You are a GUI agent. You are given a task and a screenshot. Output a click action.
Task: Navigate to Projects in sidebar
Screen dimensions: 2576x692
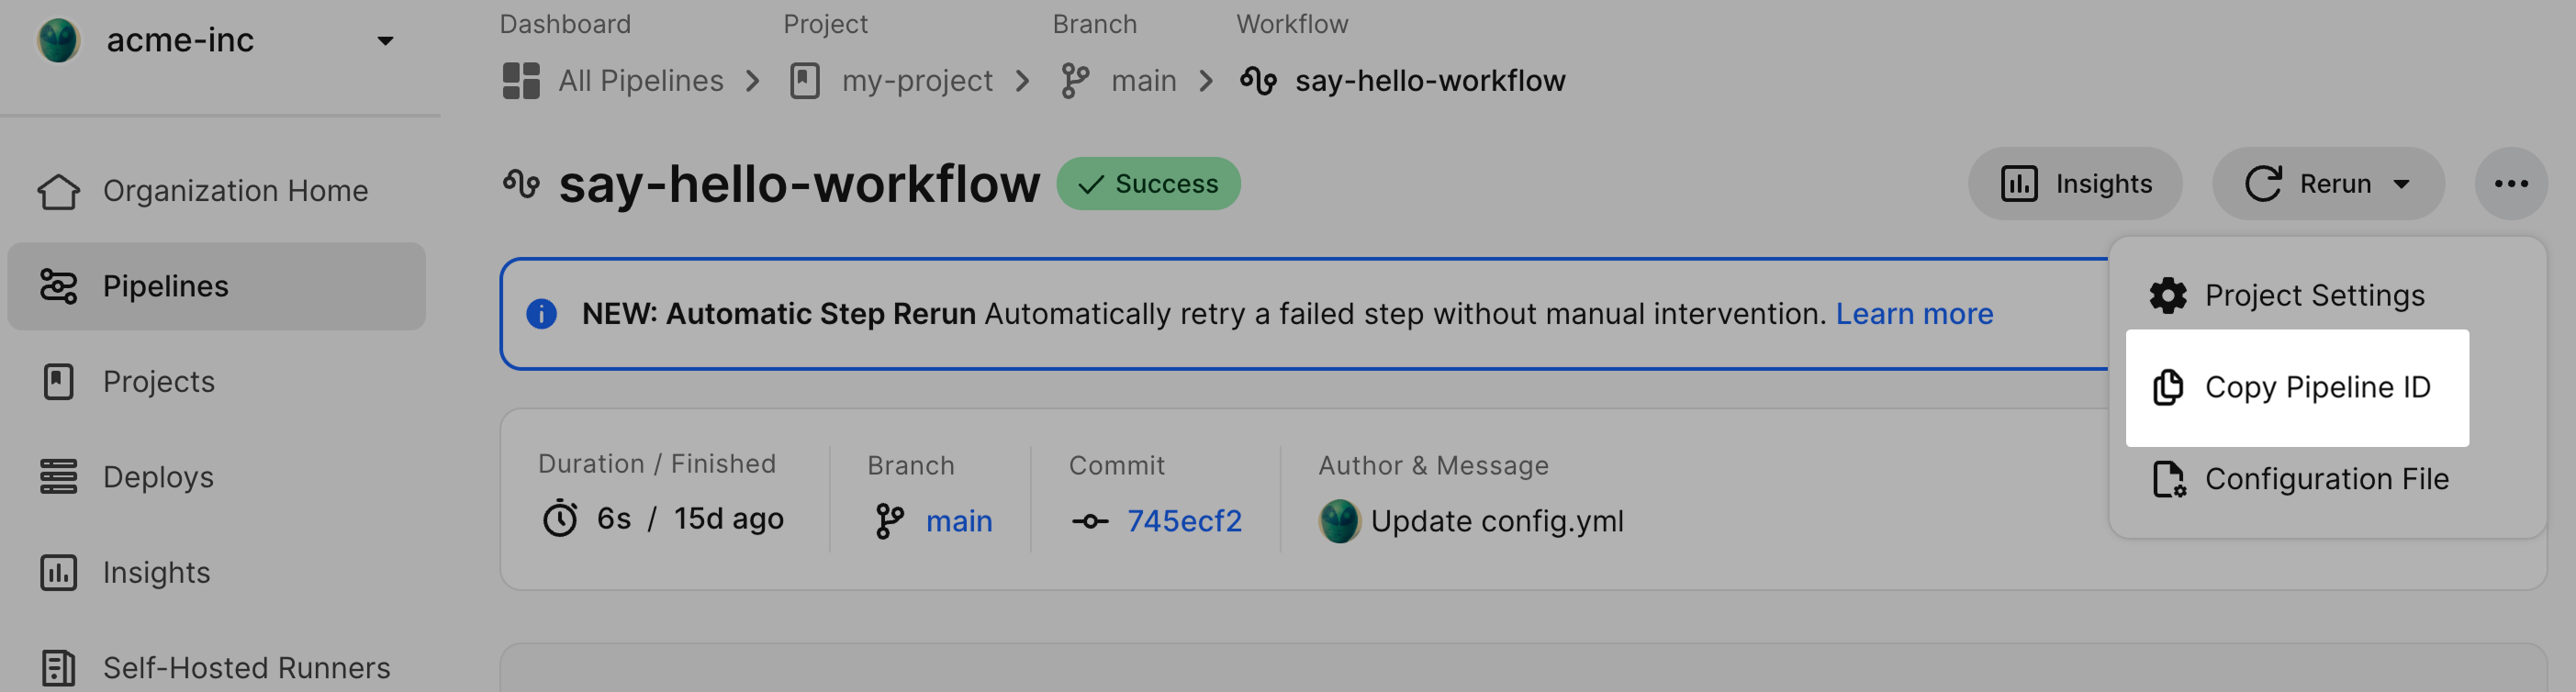pyautogui.click(x=158, y=382)
